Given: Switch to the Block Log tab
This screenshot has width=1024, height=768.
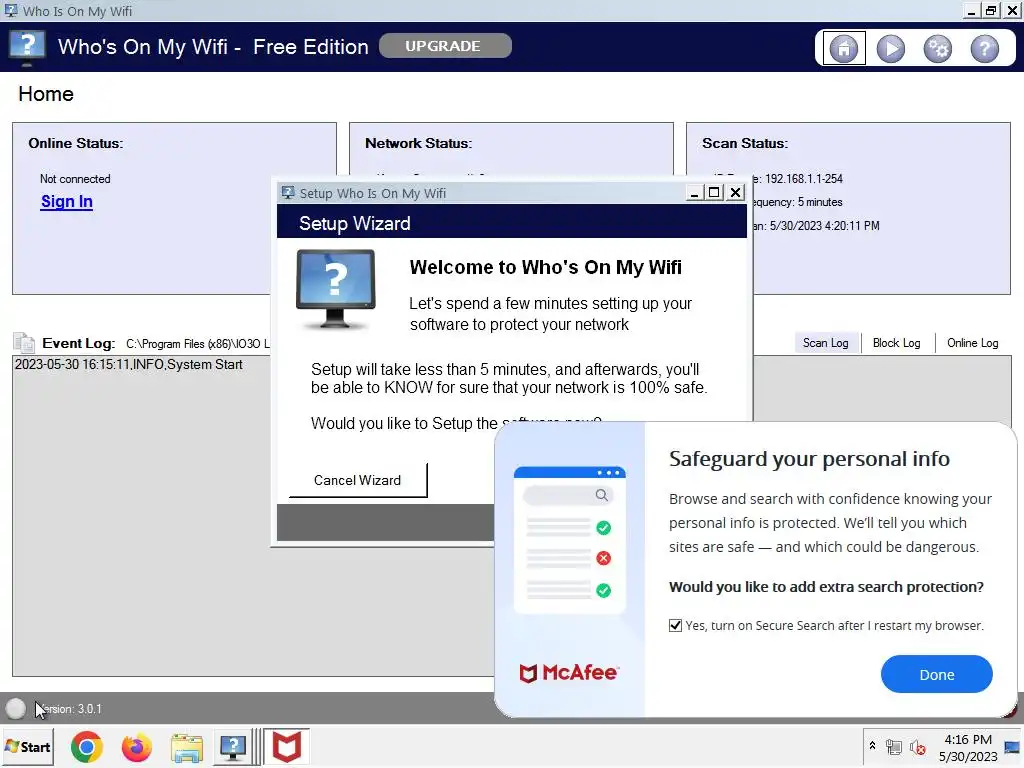Looking at the screenshot, I should [x=896, y=343].
